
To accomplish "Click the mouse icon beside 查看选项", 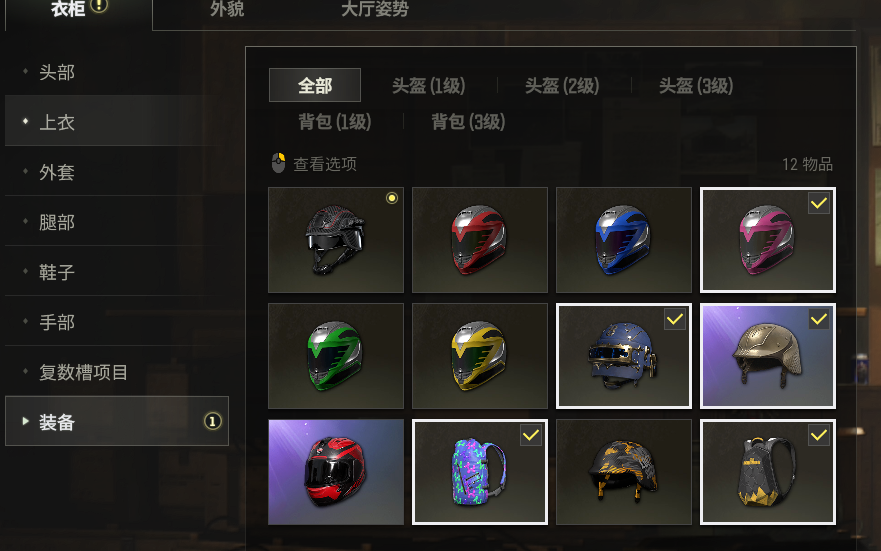I will 278,163.
